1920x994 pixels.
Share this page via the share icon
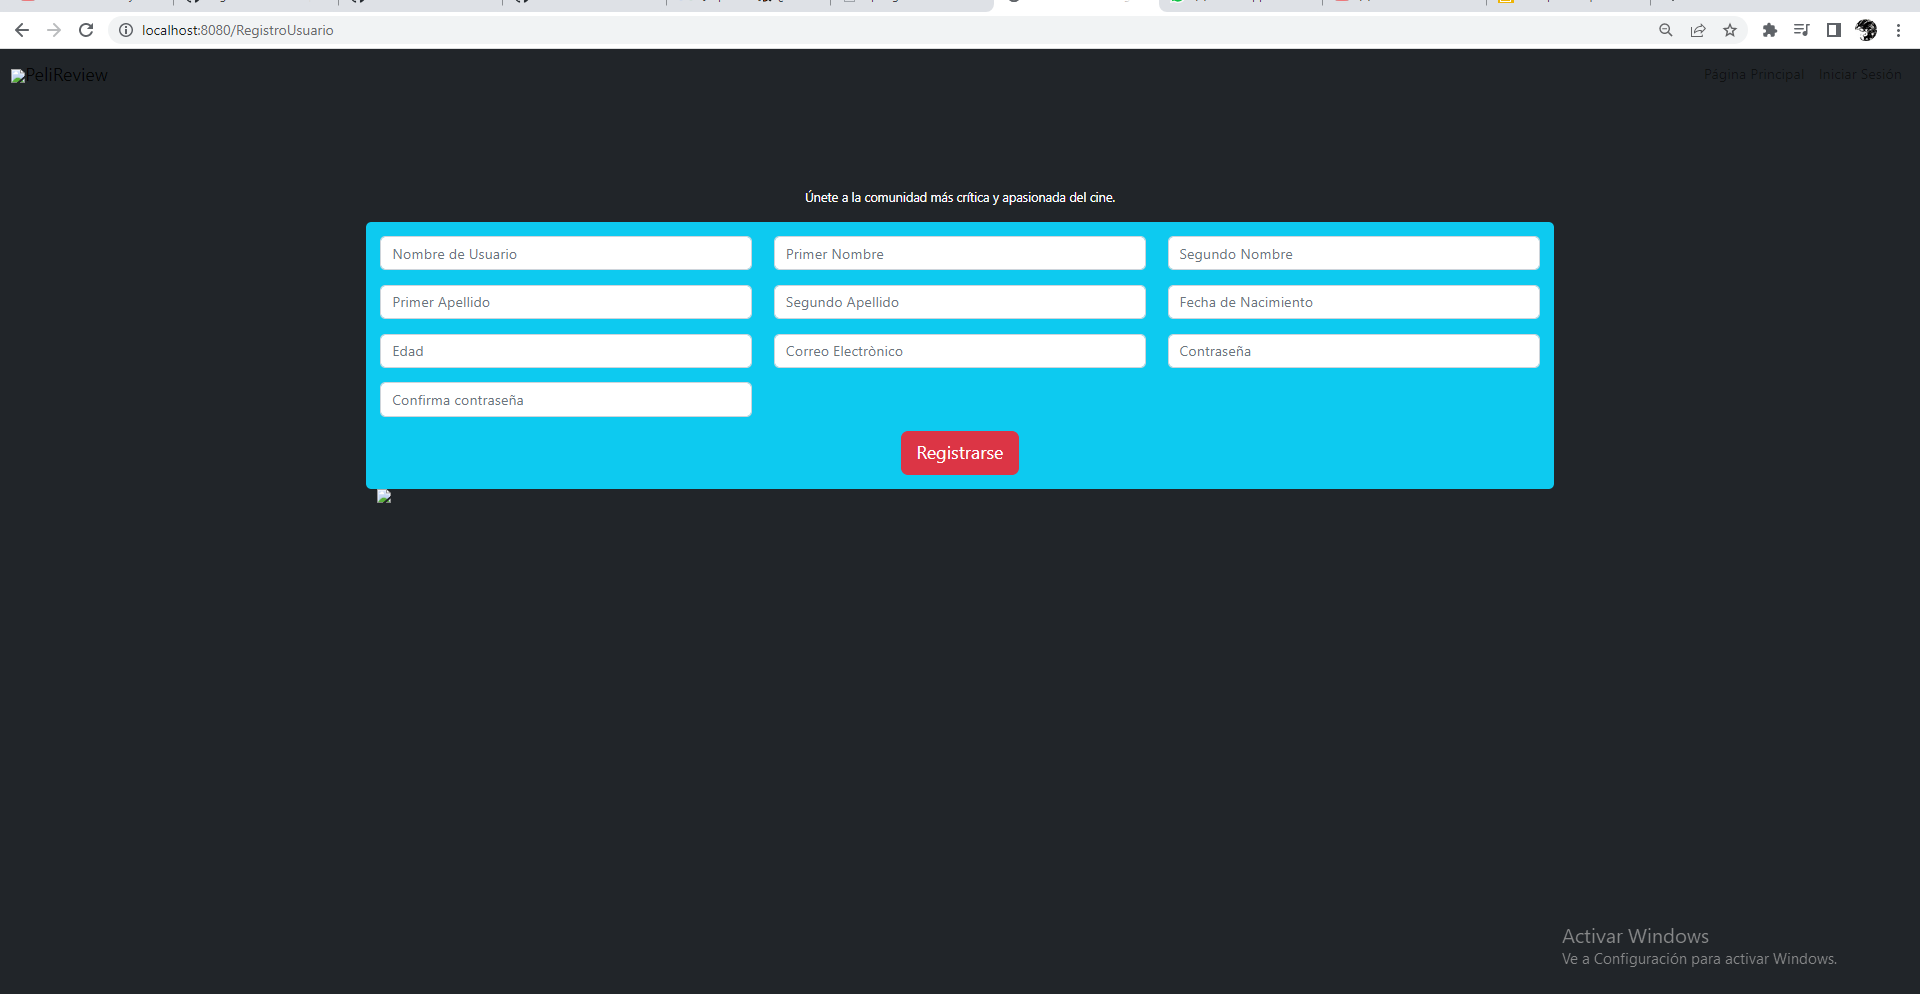coord(1698,30)
